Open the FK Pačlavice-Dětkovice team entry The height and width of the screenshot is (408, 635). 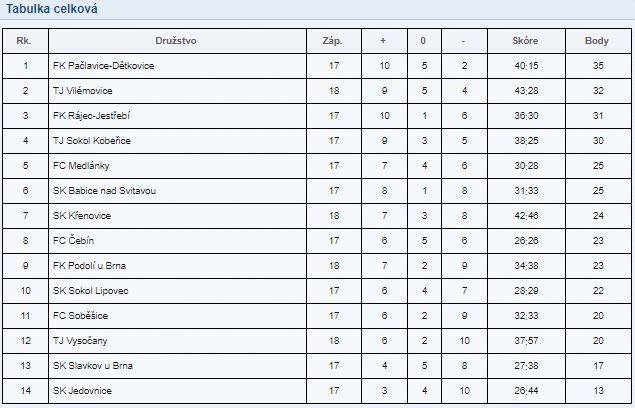103,66
